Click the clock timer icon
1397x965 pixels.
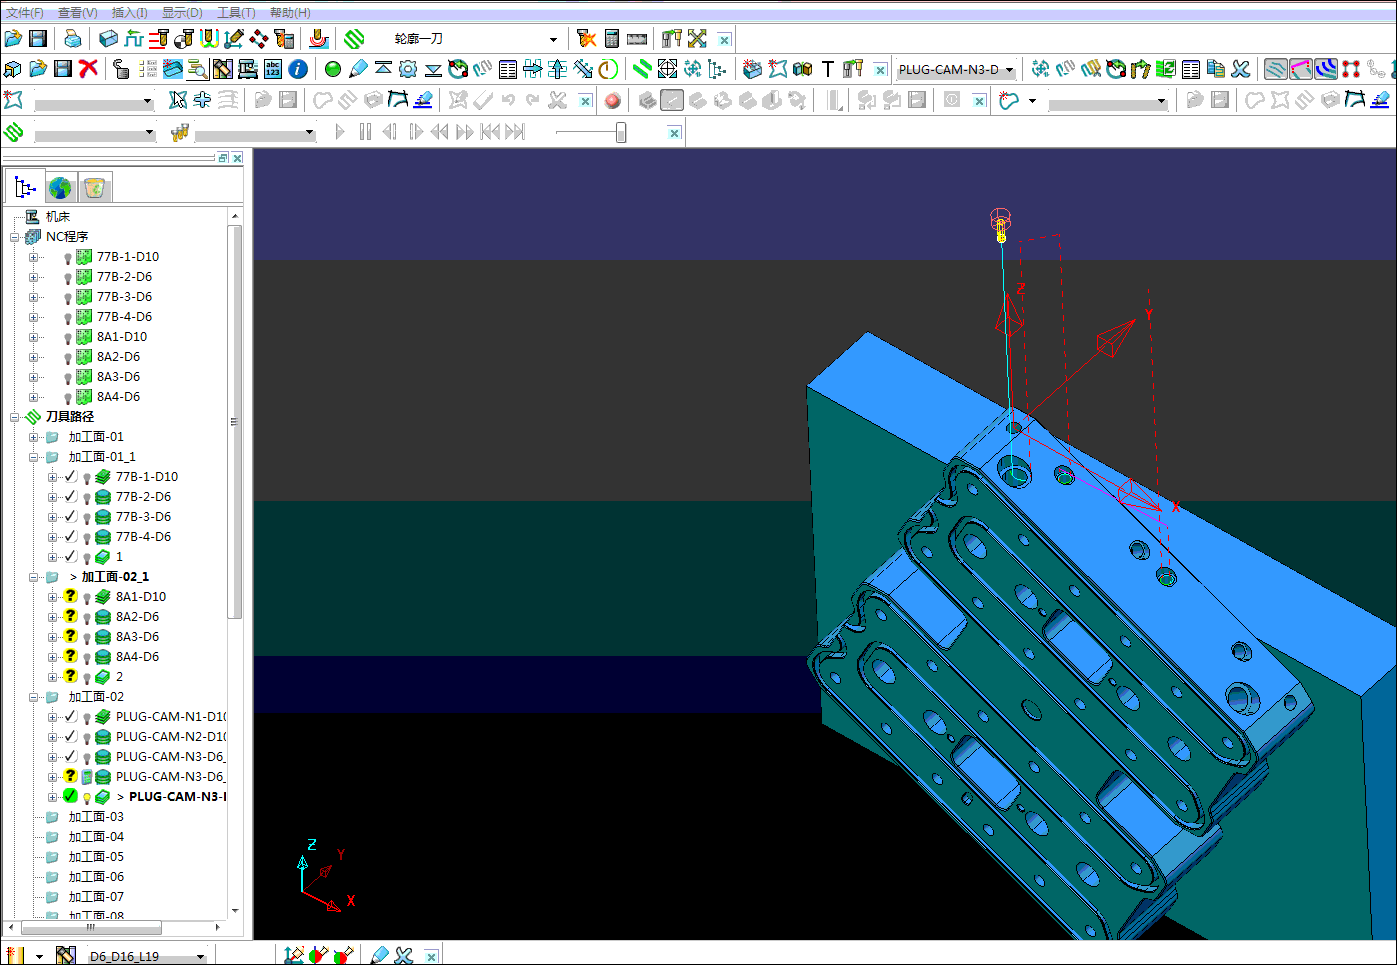(608, 69)
